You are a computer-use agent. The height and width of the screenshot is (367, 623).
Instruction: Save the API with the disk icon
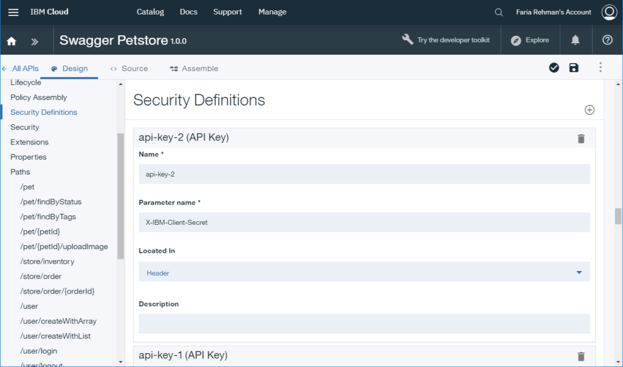click(x=574, y=68)
